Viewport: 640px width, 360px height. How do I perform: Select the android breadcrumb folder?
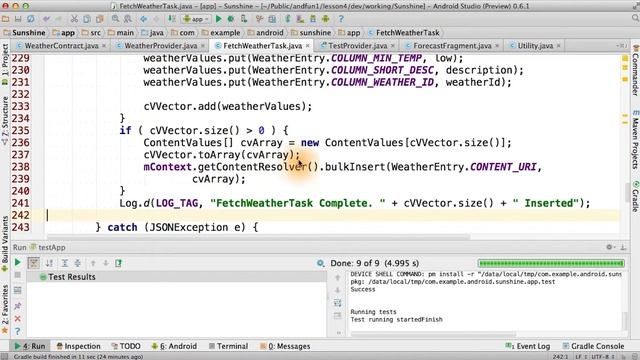point(265,33)
